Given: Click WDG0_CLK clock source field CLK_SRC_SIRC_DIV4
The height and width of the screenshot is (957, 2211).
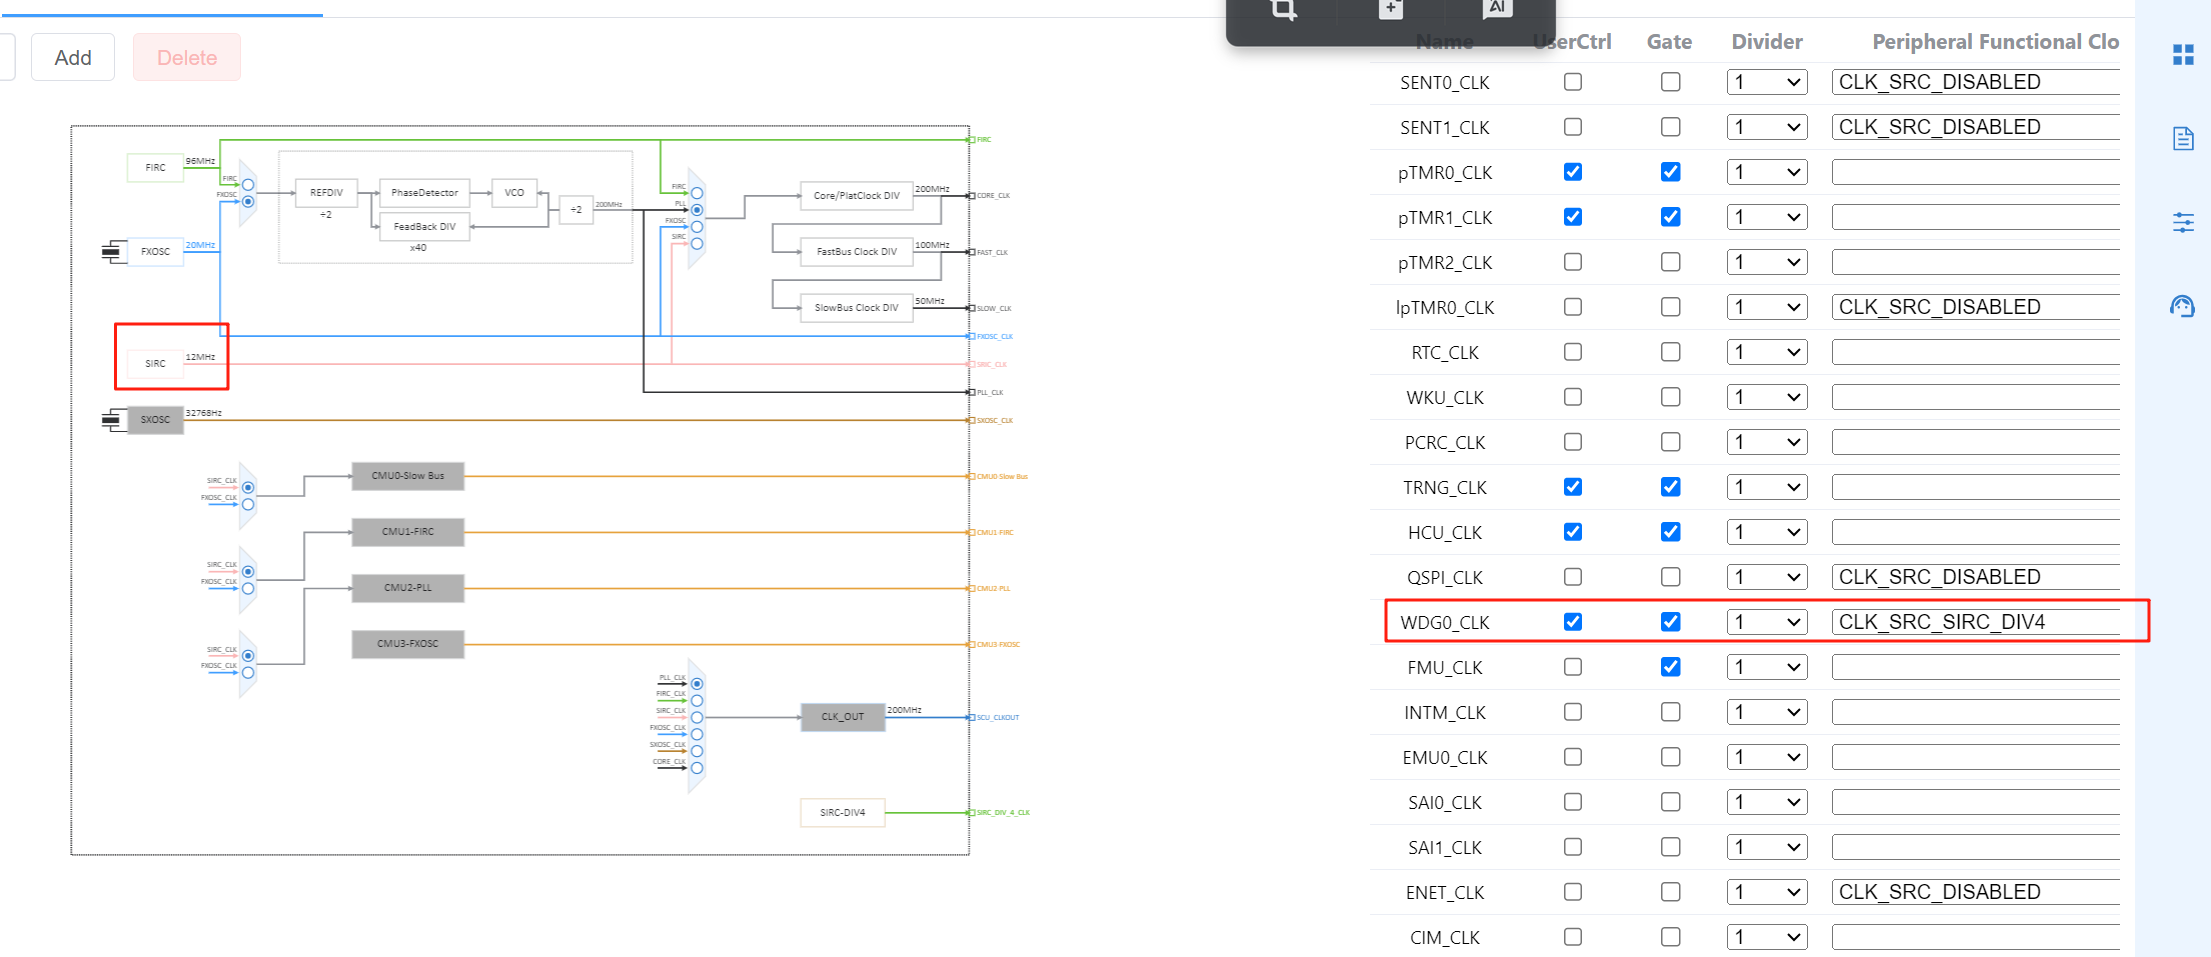Looking at the screenshot, I should pos(1976,622).
